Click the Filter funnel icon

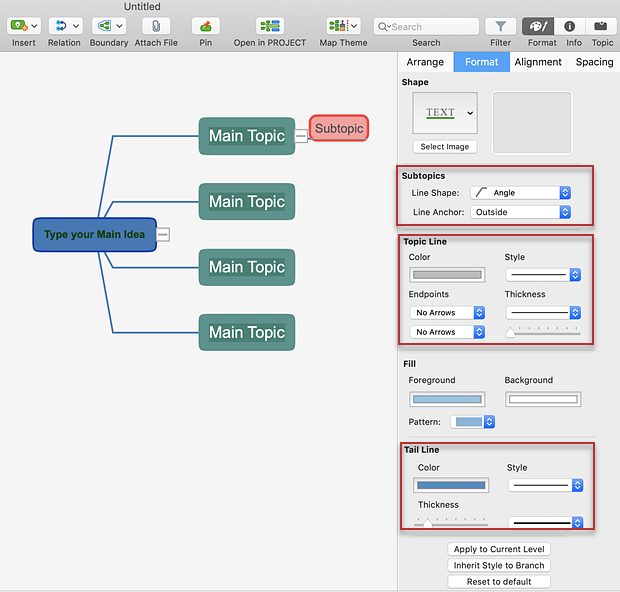tap(500, 26)
